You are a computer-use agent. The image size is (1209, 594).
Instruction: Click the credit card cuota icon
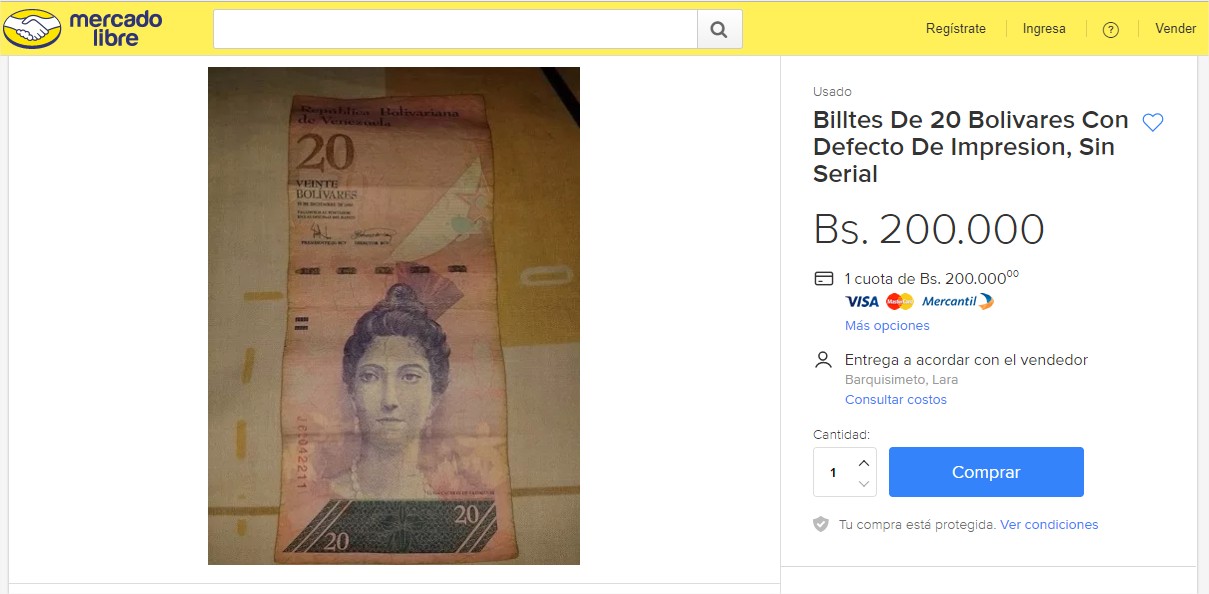[823, 278]
